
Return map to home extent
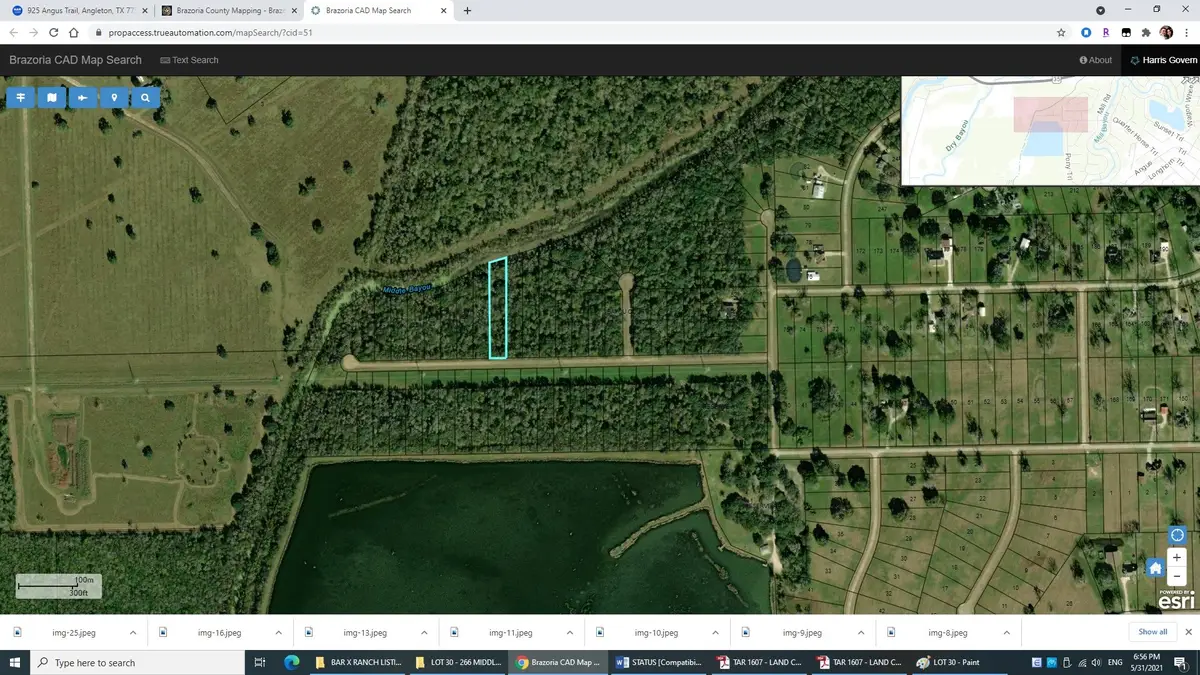[1155, 568]
